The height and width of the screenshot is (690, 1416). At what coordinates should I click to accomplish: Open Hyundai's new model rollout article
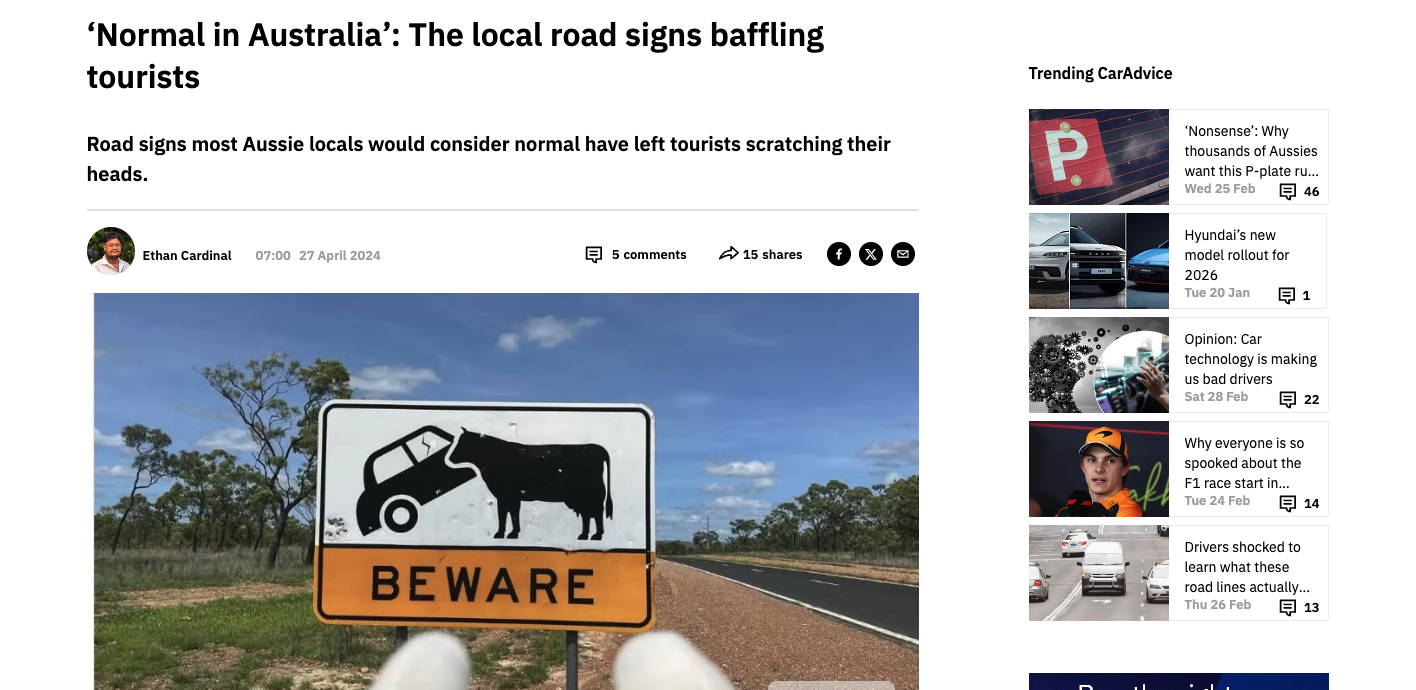click(x=1237, y=255)
